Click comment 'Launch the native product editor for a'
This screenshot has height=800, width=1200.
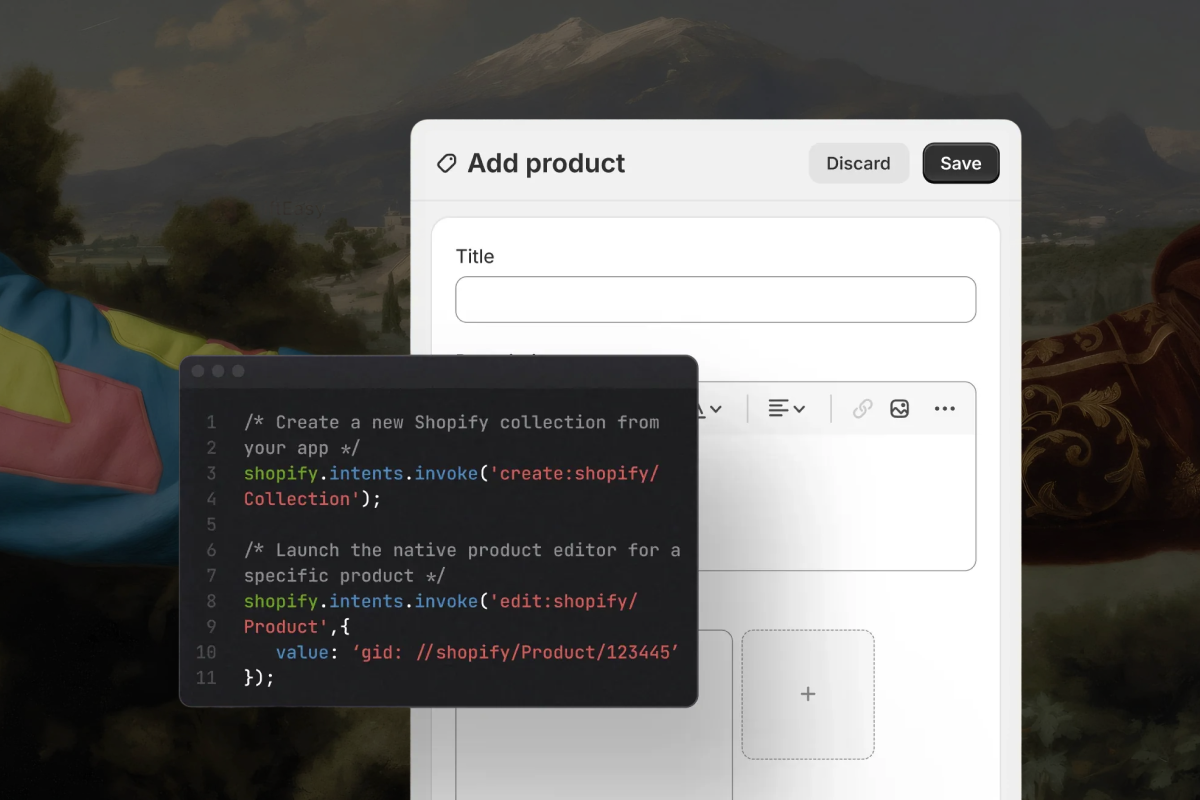coord(462,550)
